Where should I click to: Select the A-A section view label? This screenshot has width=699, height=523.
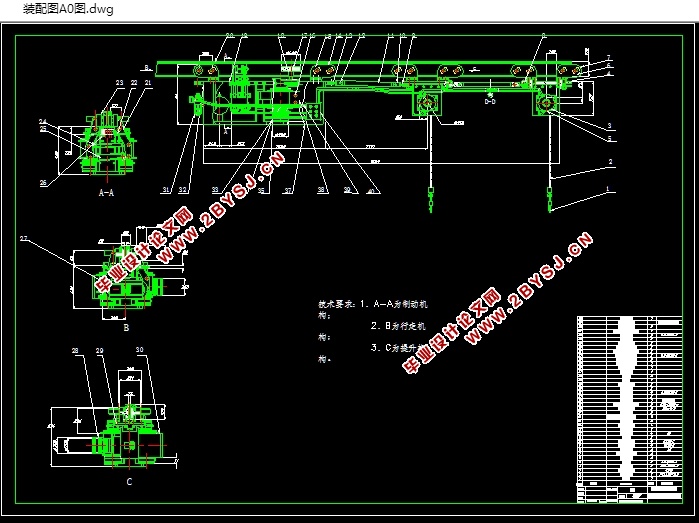[x=106, y=193]
